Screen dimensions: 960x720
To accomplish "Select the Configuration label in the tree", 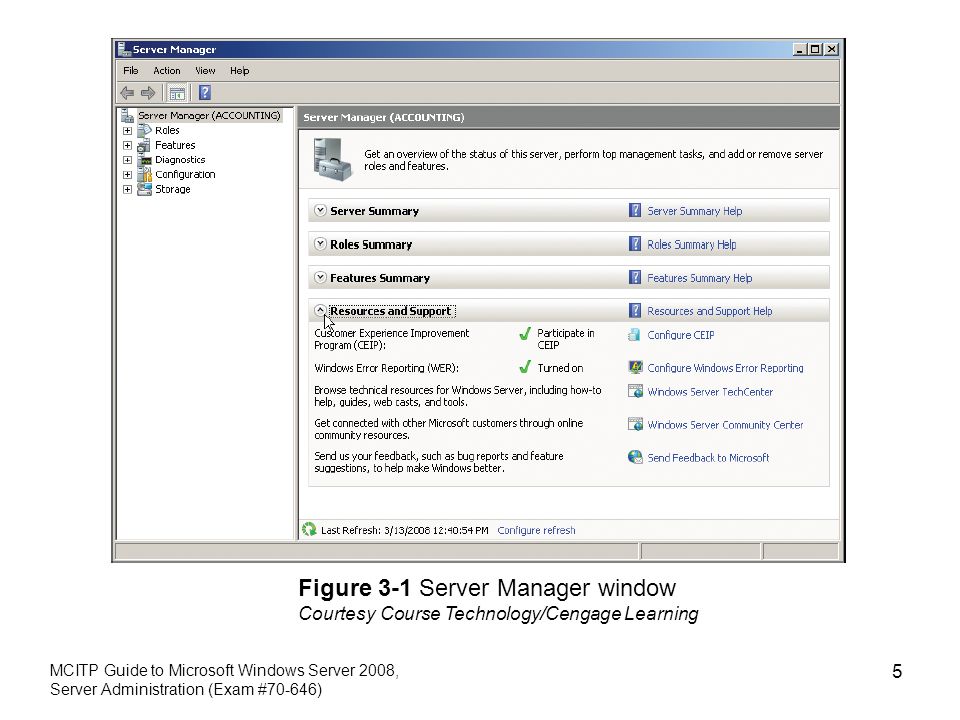I will click(185, 174).
